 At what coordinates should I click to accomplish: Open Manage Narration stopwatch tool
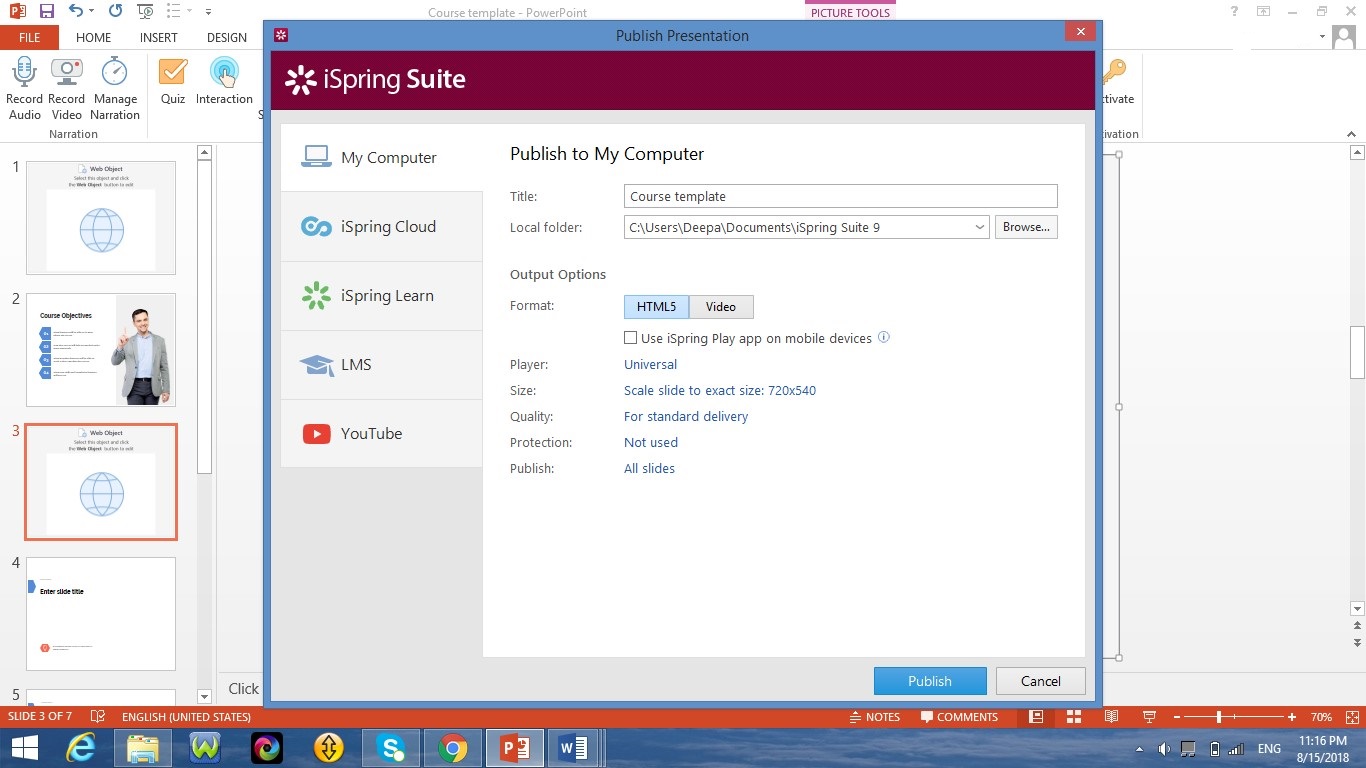115,72
